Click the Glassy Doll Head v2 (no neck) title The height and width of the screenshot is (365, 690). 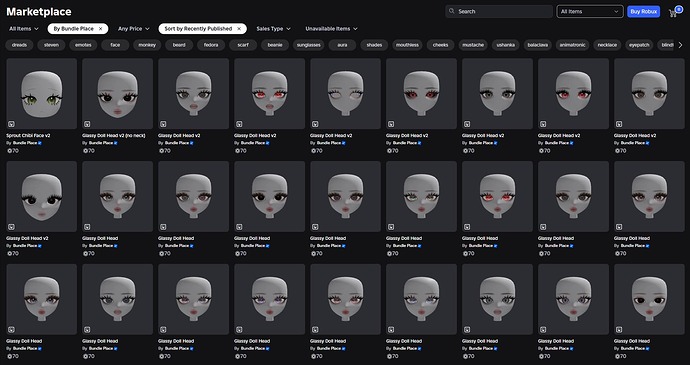[114, 136]
